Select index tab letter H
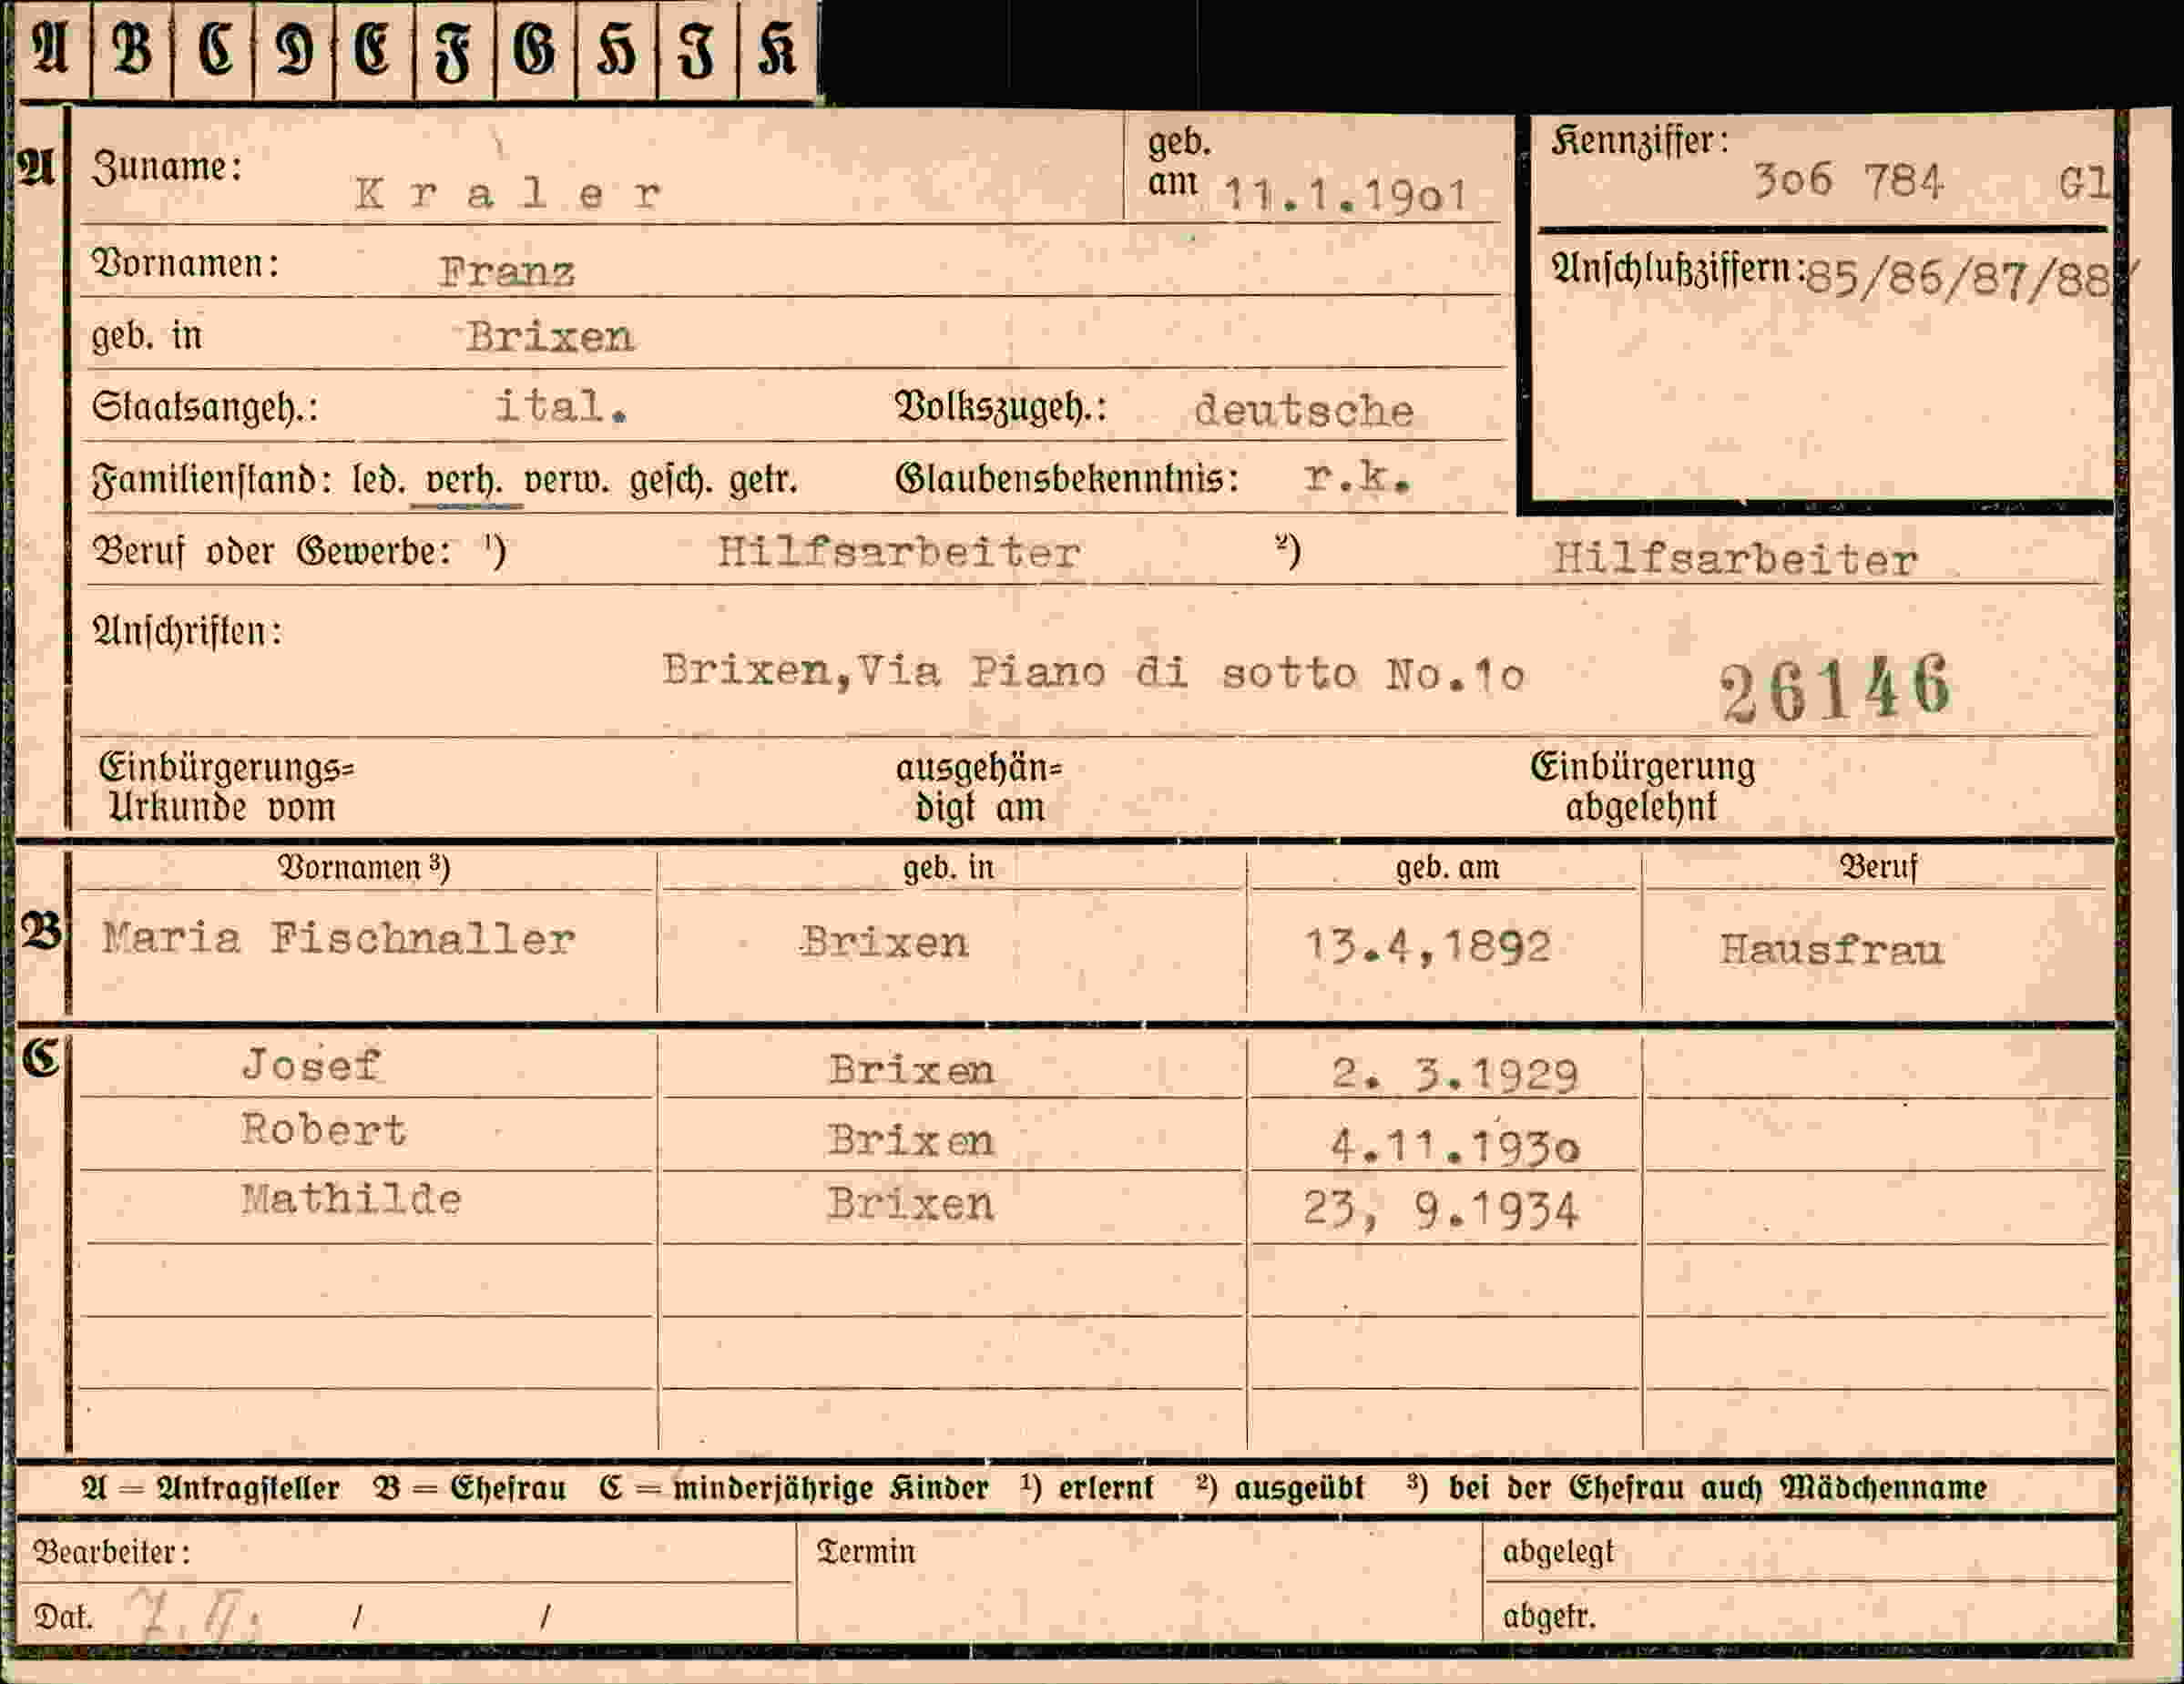This screenshot has height=1684, width=2184. coord(617,50)
